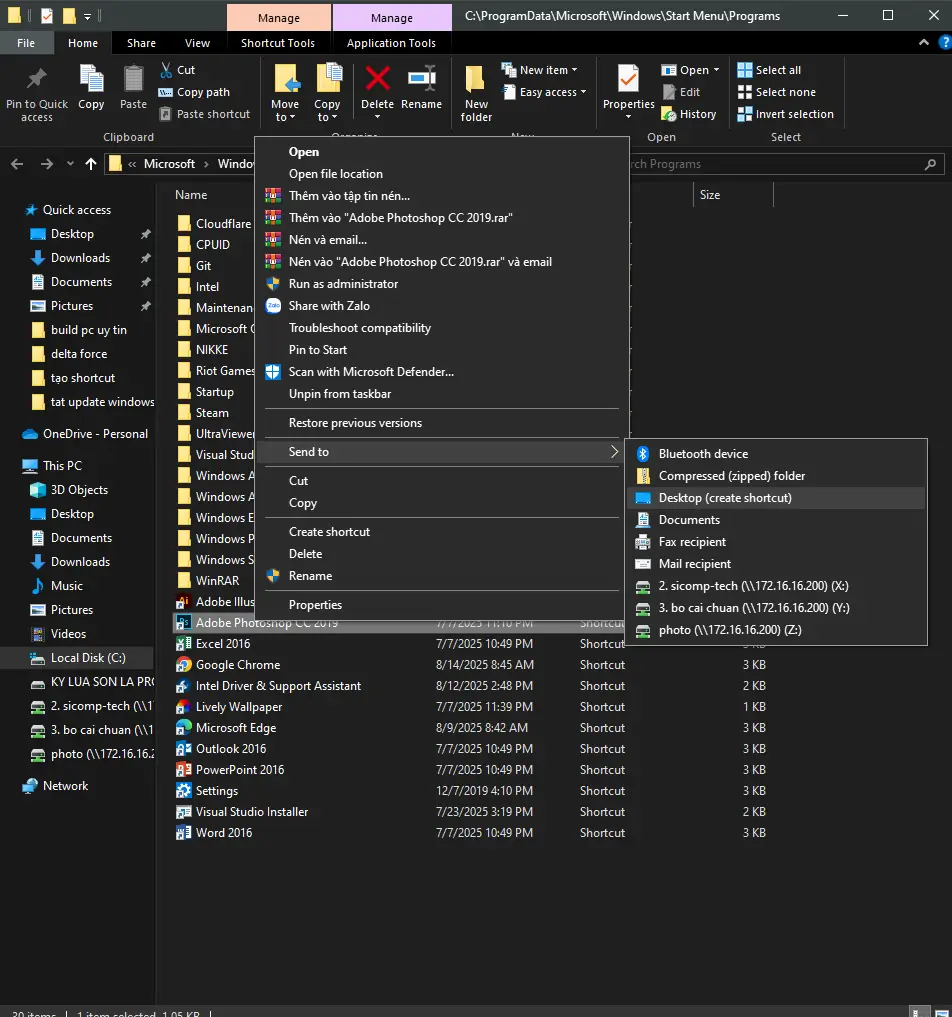This screenshot has width=952, height=1017.
Task: Click the Bluetooth device icon in Send to submenu
Action: point(641,453)
